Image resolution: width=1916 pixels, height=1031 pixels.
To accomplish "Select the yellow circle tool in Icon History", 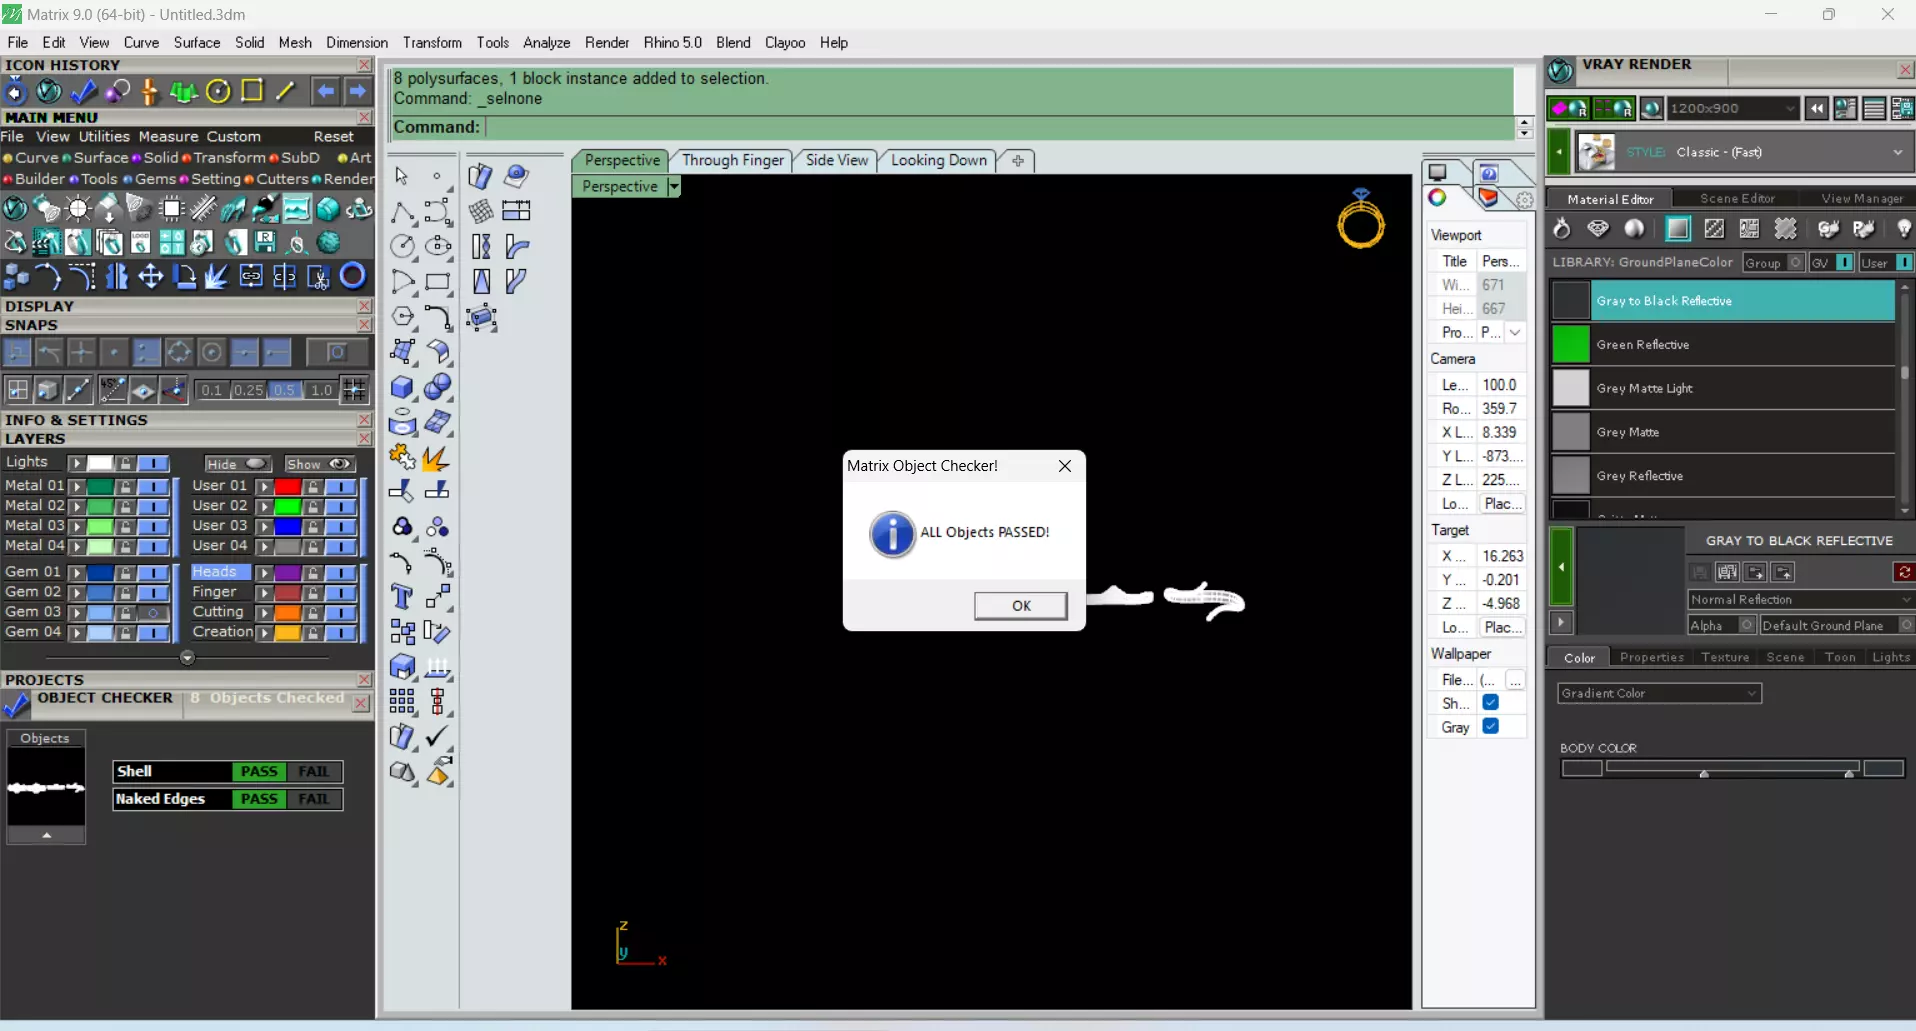I will tap(218, 92).
